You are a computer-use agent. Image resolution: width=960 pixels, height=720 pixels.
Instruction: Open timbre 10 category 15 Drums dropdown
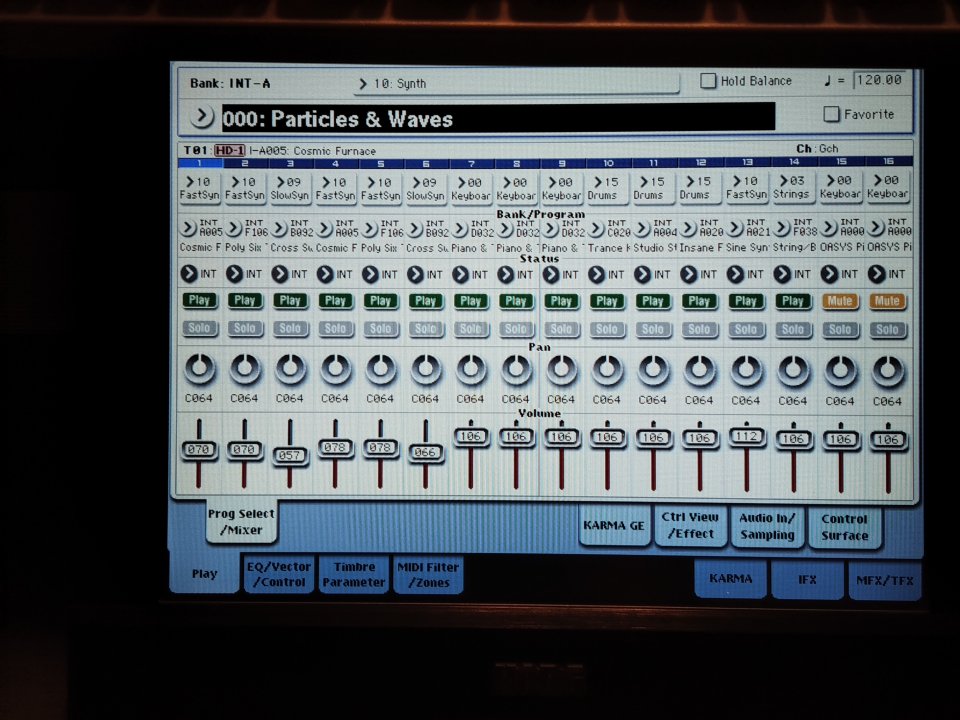coord(607,188)
